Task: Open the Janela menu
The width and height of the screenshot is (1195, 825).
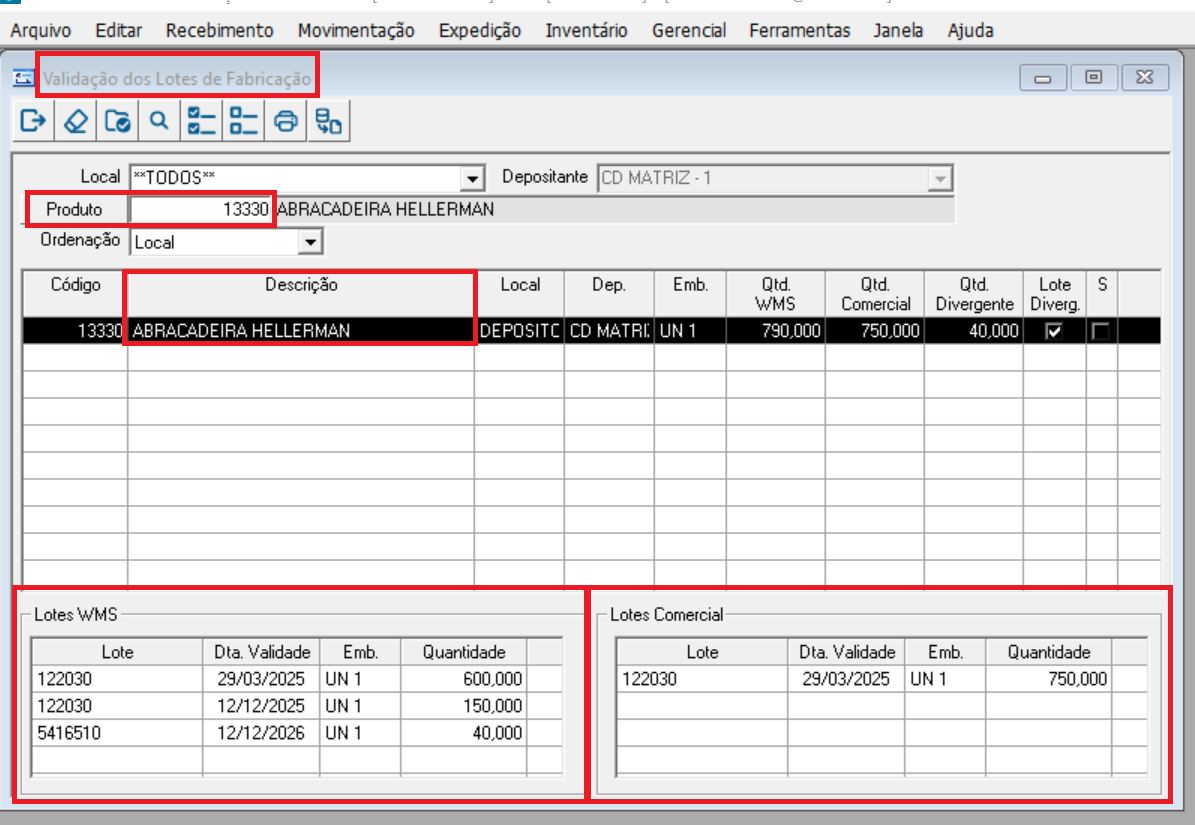Action: (x=898, y=30)
